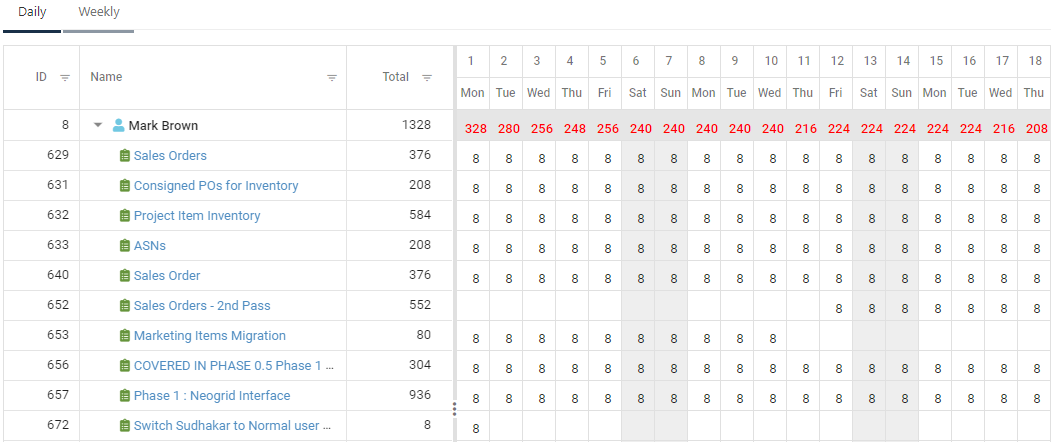Image resolution: width=1051 pixels, height=442 pixels.
Task: Switch to the Weekly tab
Action: [x=99, y=13]
